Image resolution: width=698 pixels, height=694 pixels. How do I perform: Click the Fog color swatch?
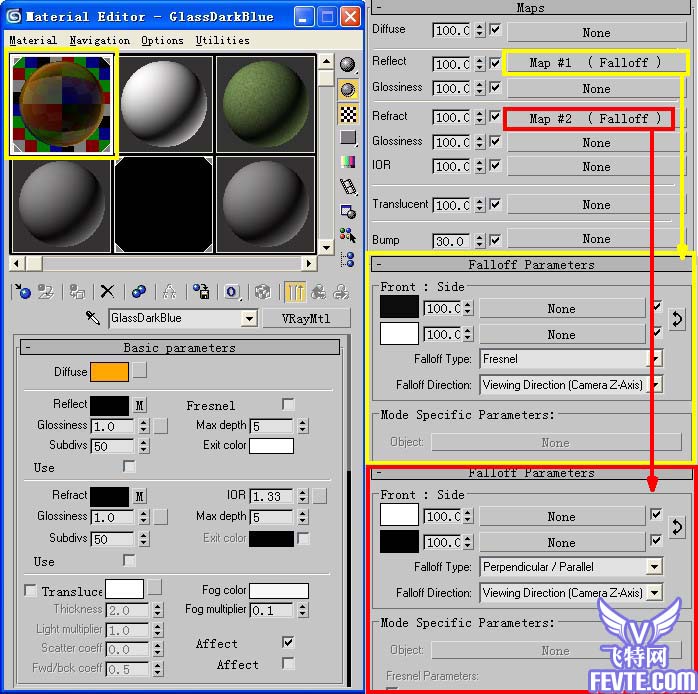click(279, 591)
